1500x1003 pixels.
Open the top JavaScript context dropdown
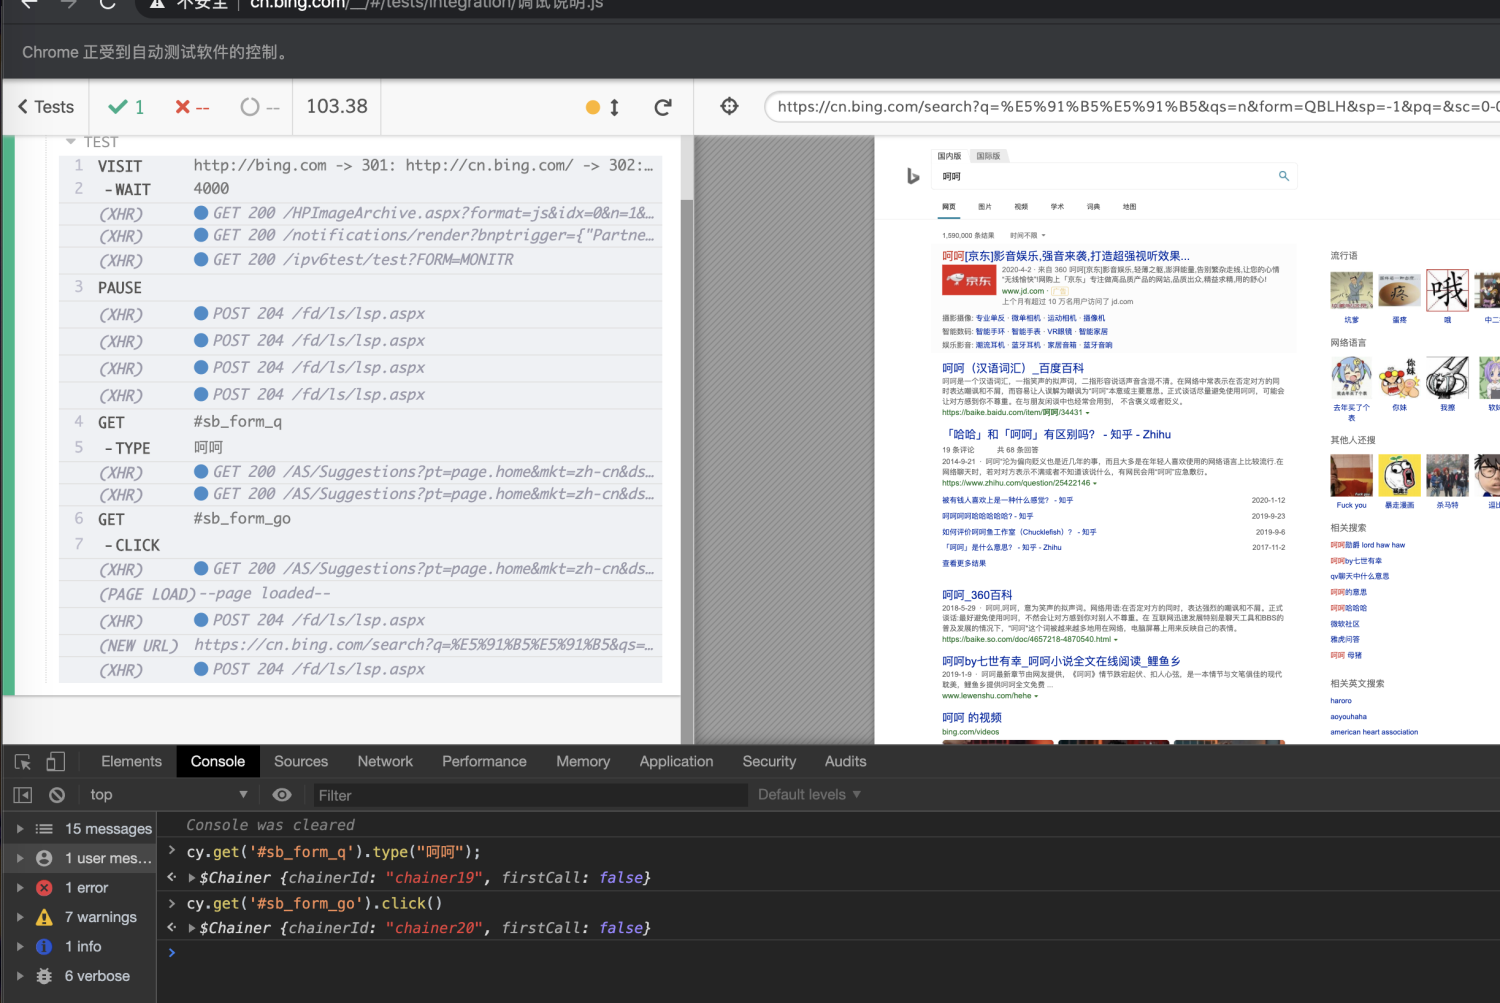tap(168, 795)
